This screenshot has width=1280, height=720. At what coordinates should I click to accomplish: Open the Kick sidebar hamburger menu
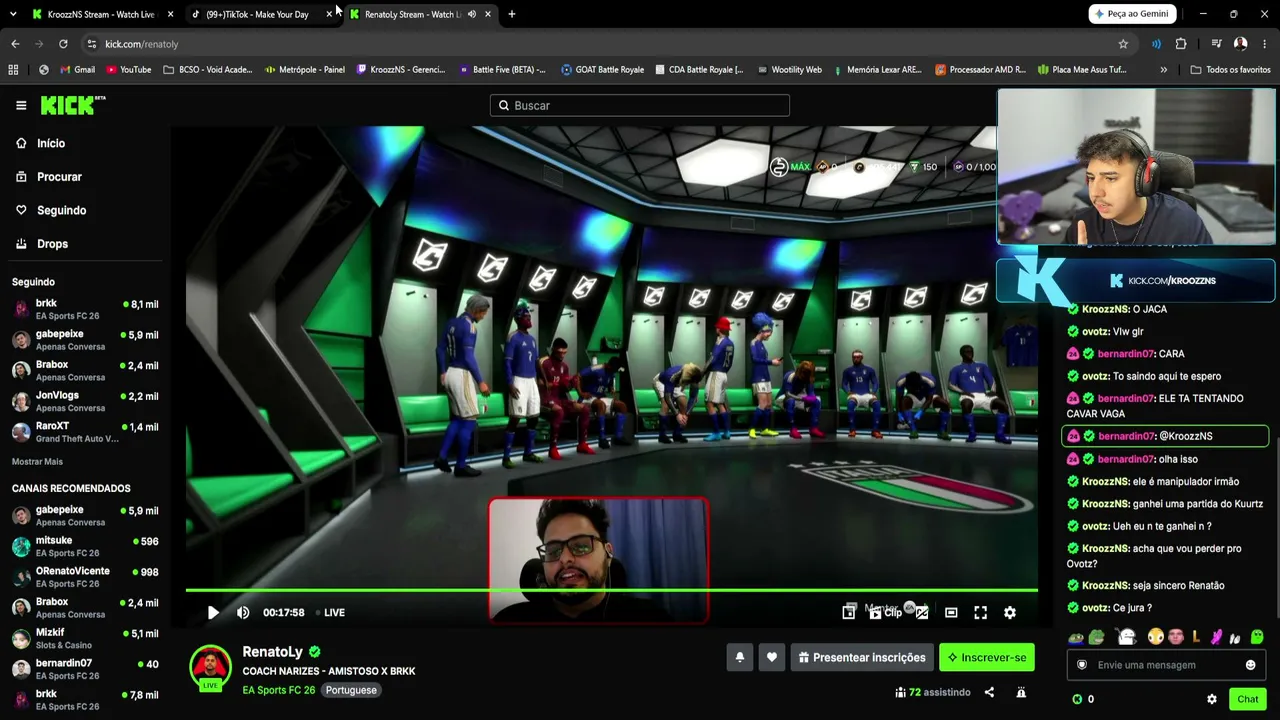click(21, 105)
